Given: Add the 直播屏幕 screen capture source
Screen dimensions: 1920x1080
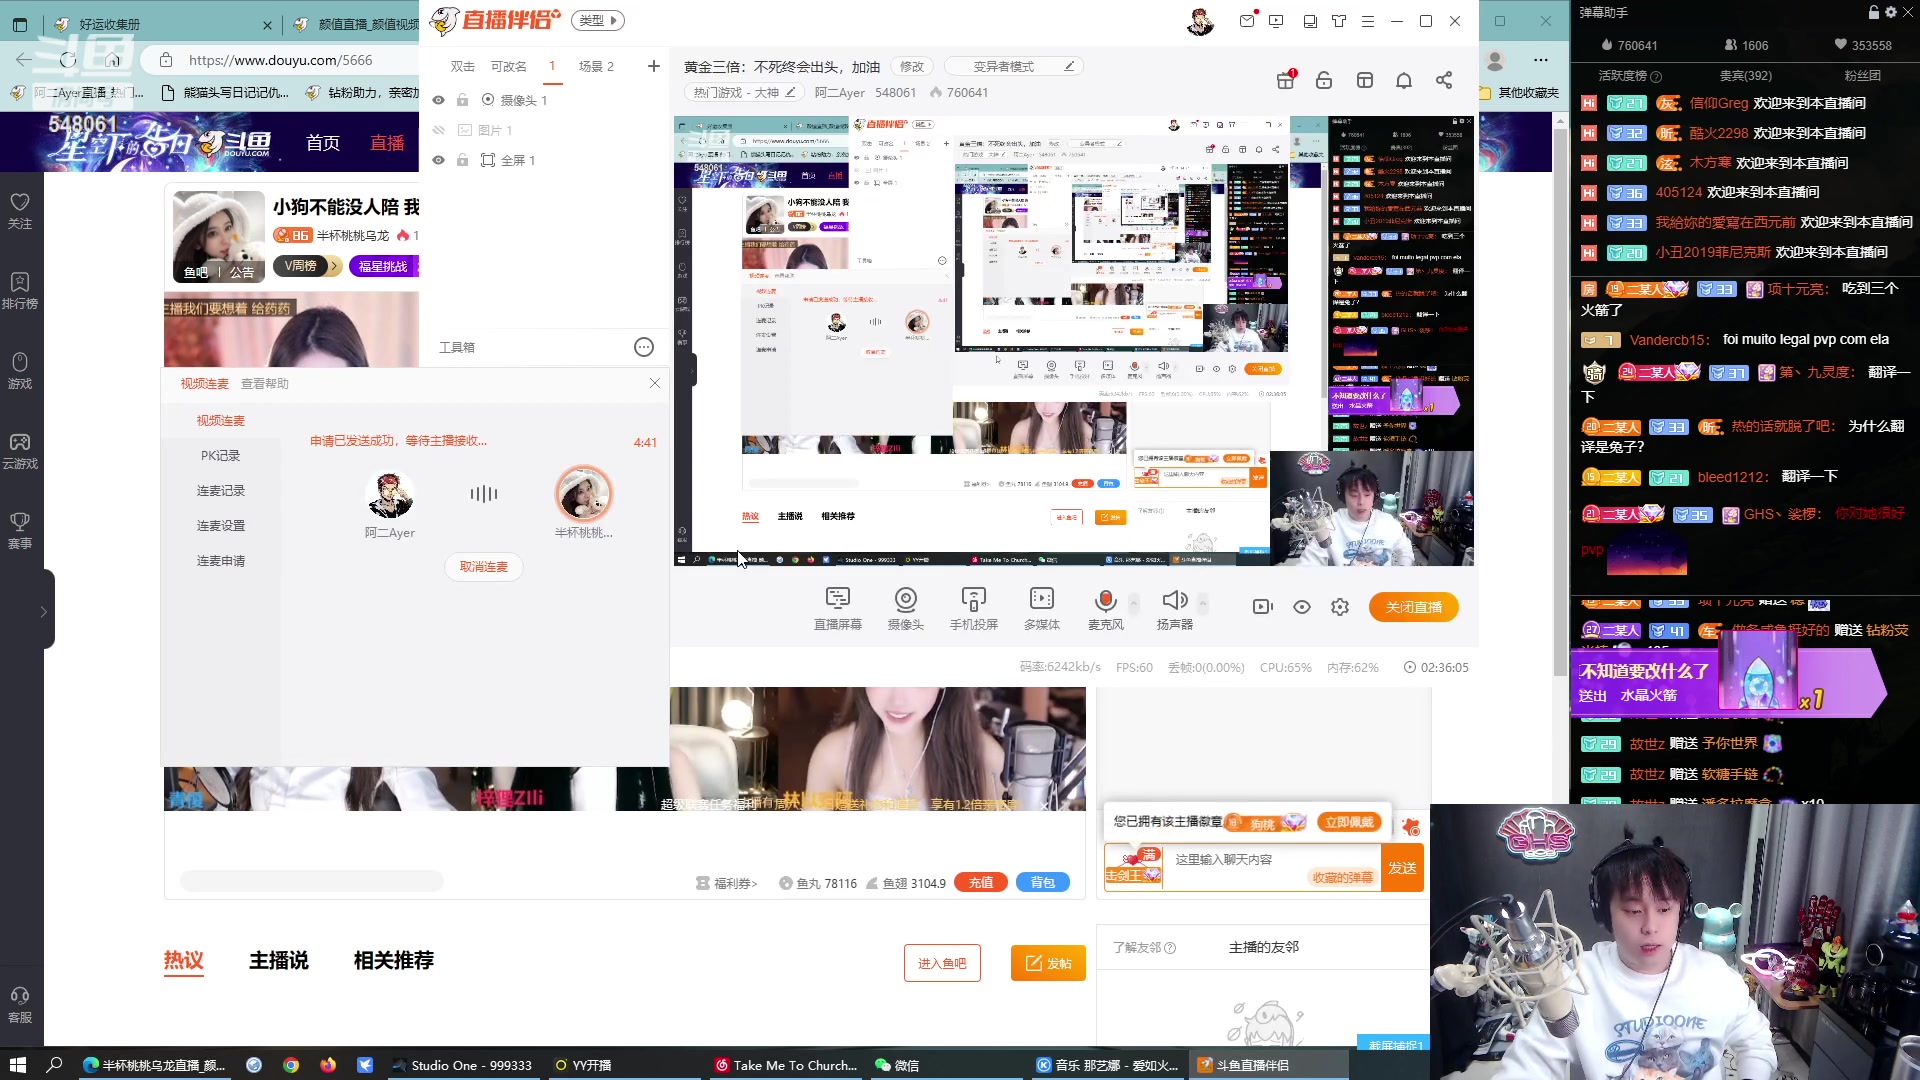Looking at the screenshot, I should (837, 608).
